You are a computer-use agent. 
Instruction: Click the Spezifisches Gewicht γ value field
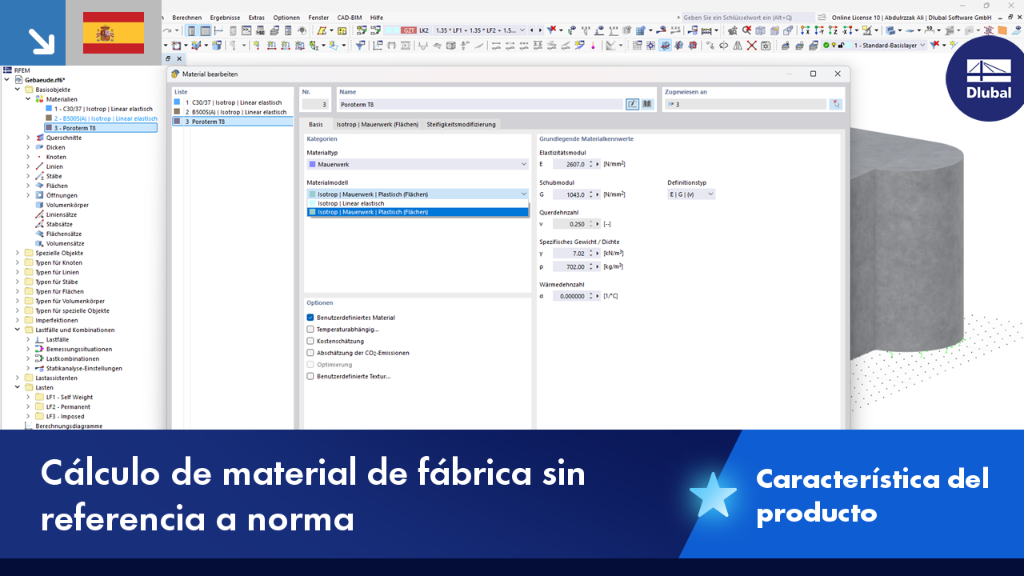[570, 253]
